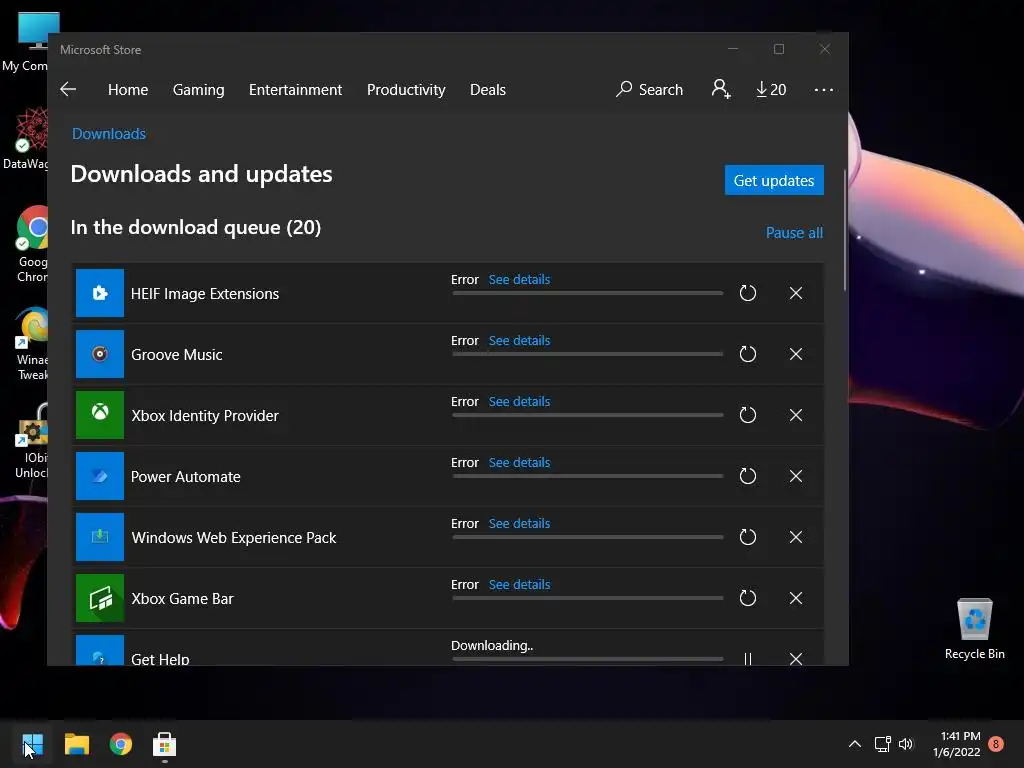
Task: Open Xbox Identity Provider app tile
Action: pyautogui.click(x=100, y=415)
